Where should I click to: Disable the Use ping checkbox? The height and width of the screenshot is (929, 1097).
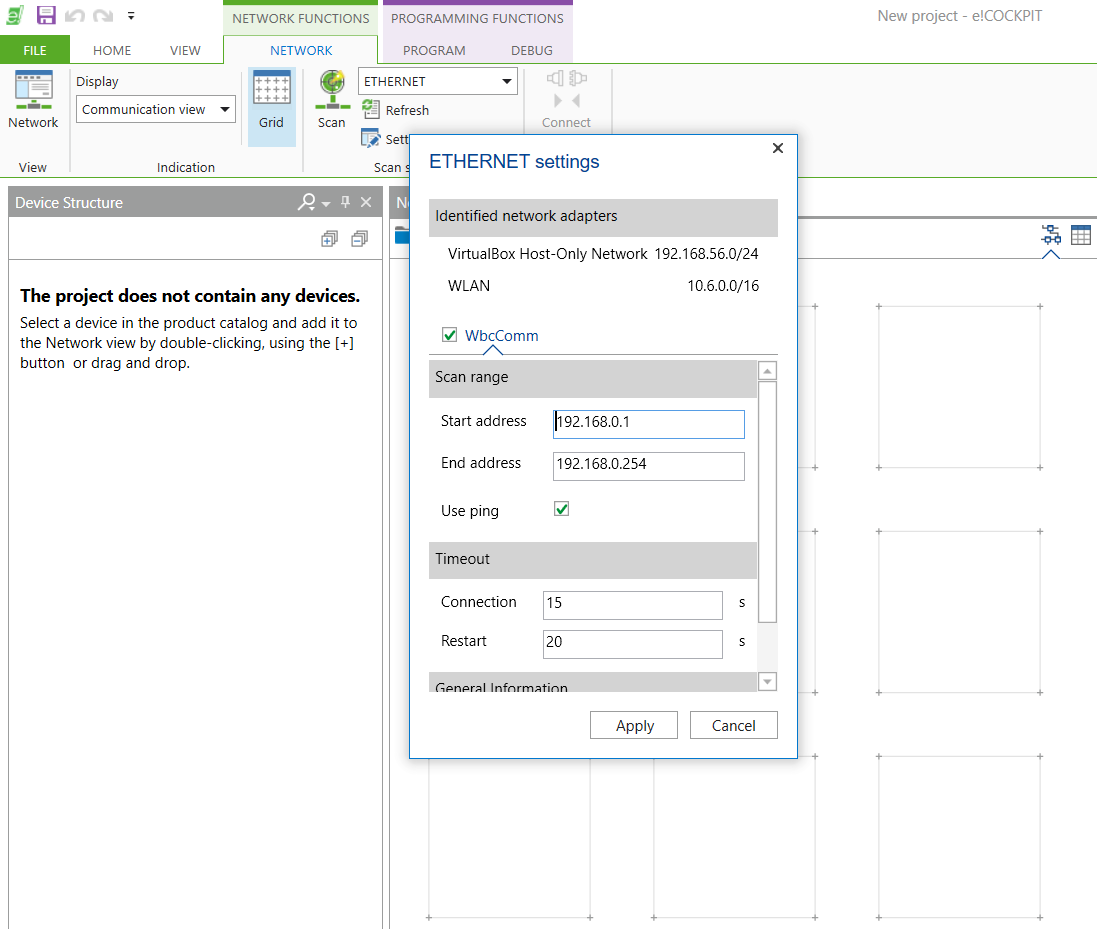[562, 510]
